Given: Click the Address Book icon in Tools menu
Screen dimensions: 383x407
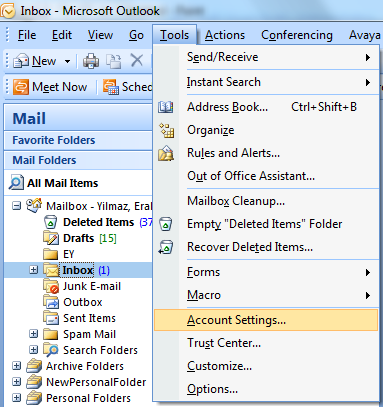Looking at the screenshot, I should point(166,107).
